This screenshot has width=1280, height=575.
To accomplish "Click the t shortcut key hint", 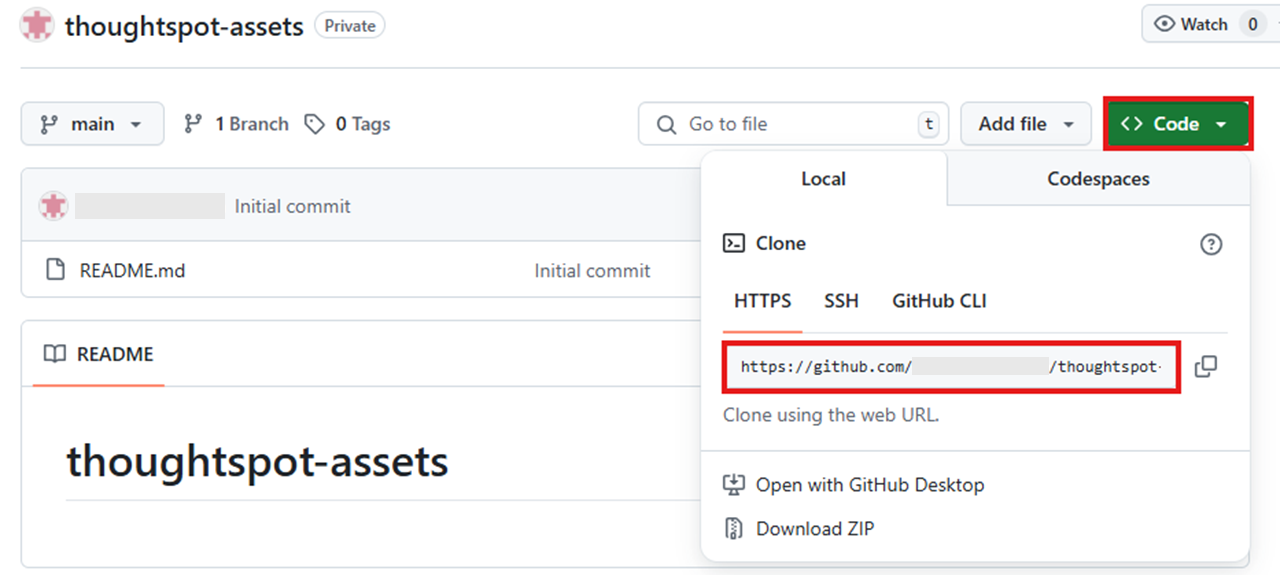I will [x=929, y=124].
